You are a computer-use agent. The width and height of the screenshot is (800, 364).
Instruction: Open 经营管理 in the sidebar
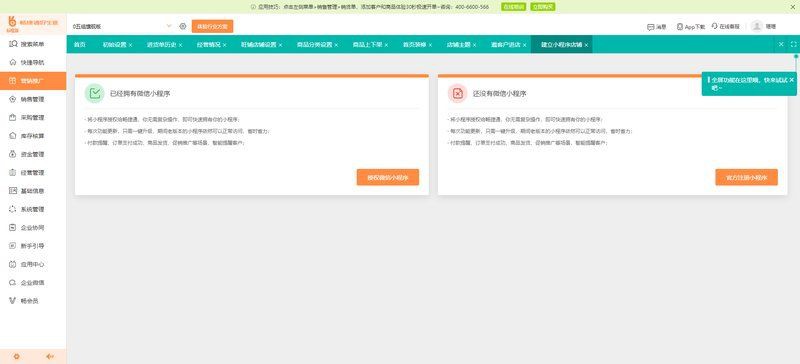pos(33,173)
